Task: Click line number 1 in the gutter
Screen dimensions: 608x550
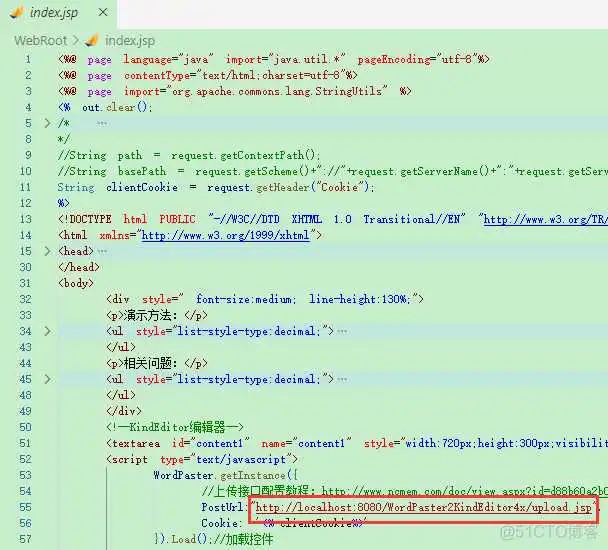Action: coord(28,59)
